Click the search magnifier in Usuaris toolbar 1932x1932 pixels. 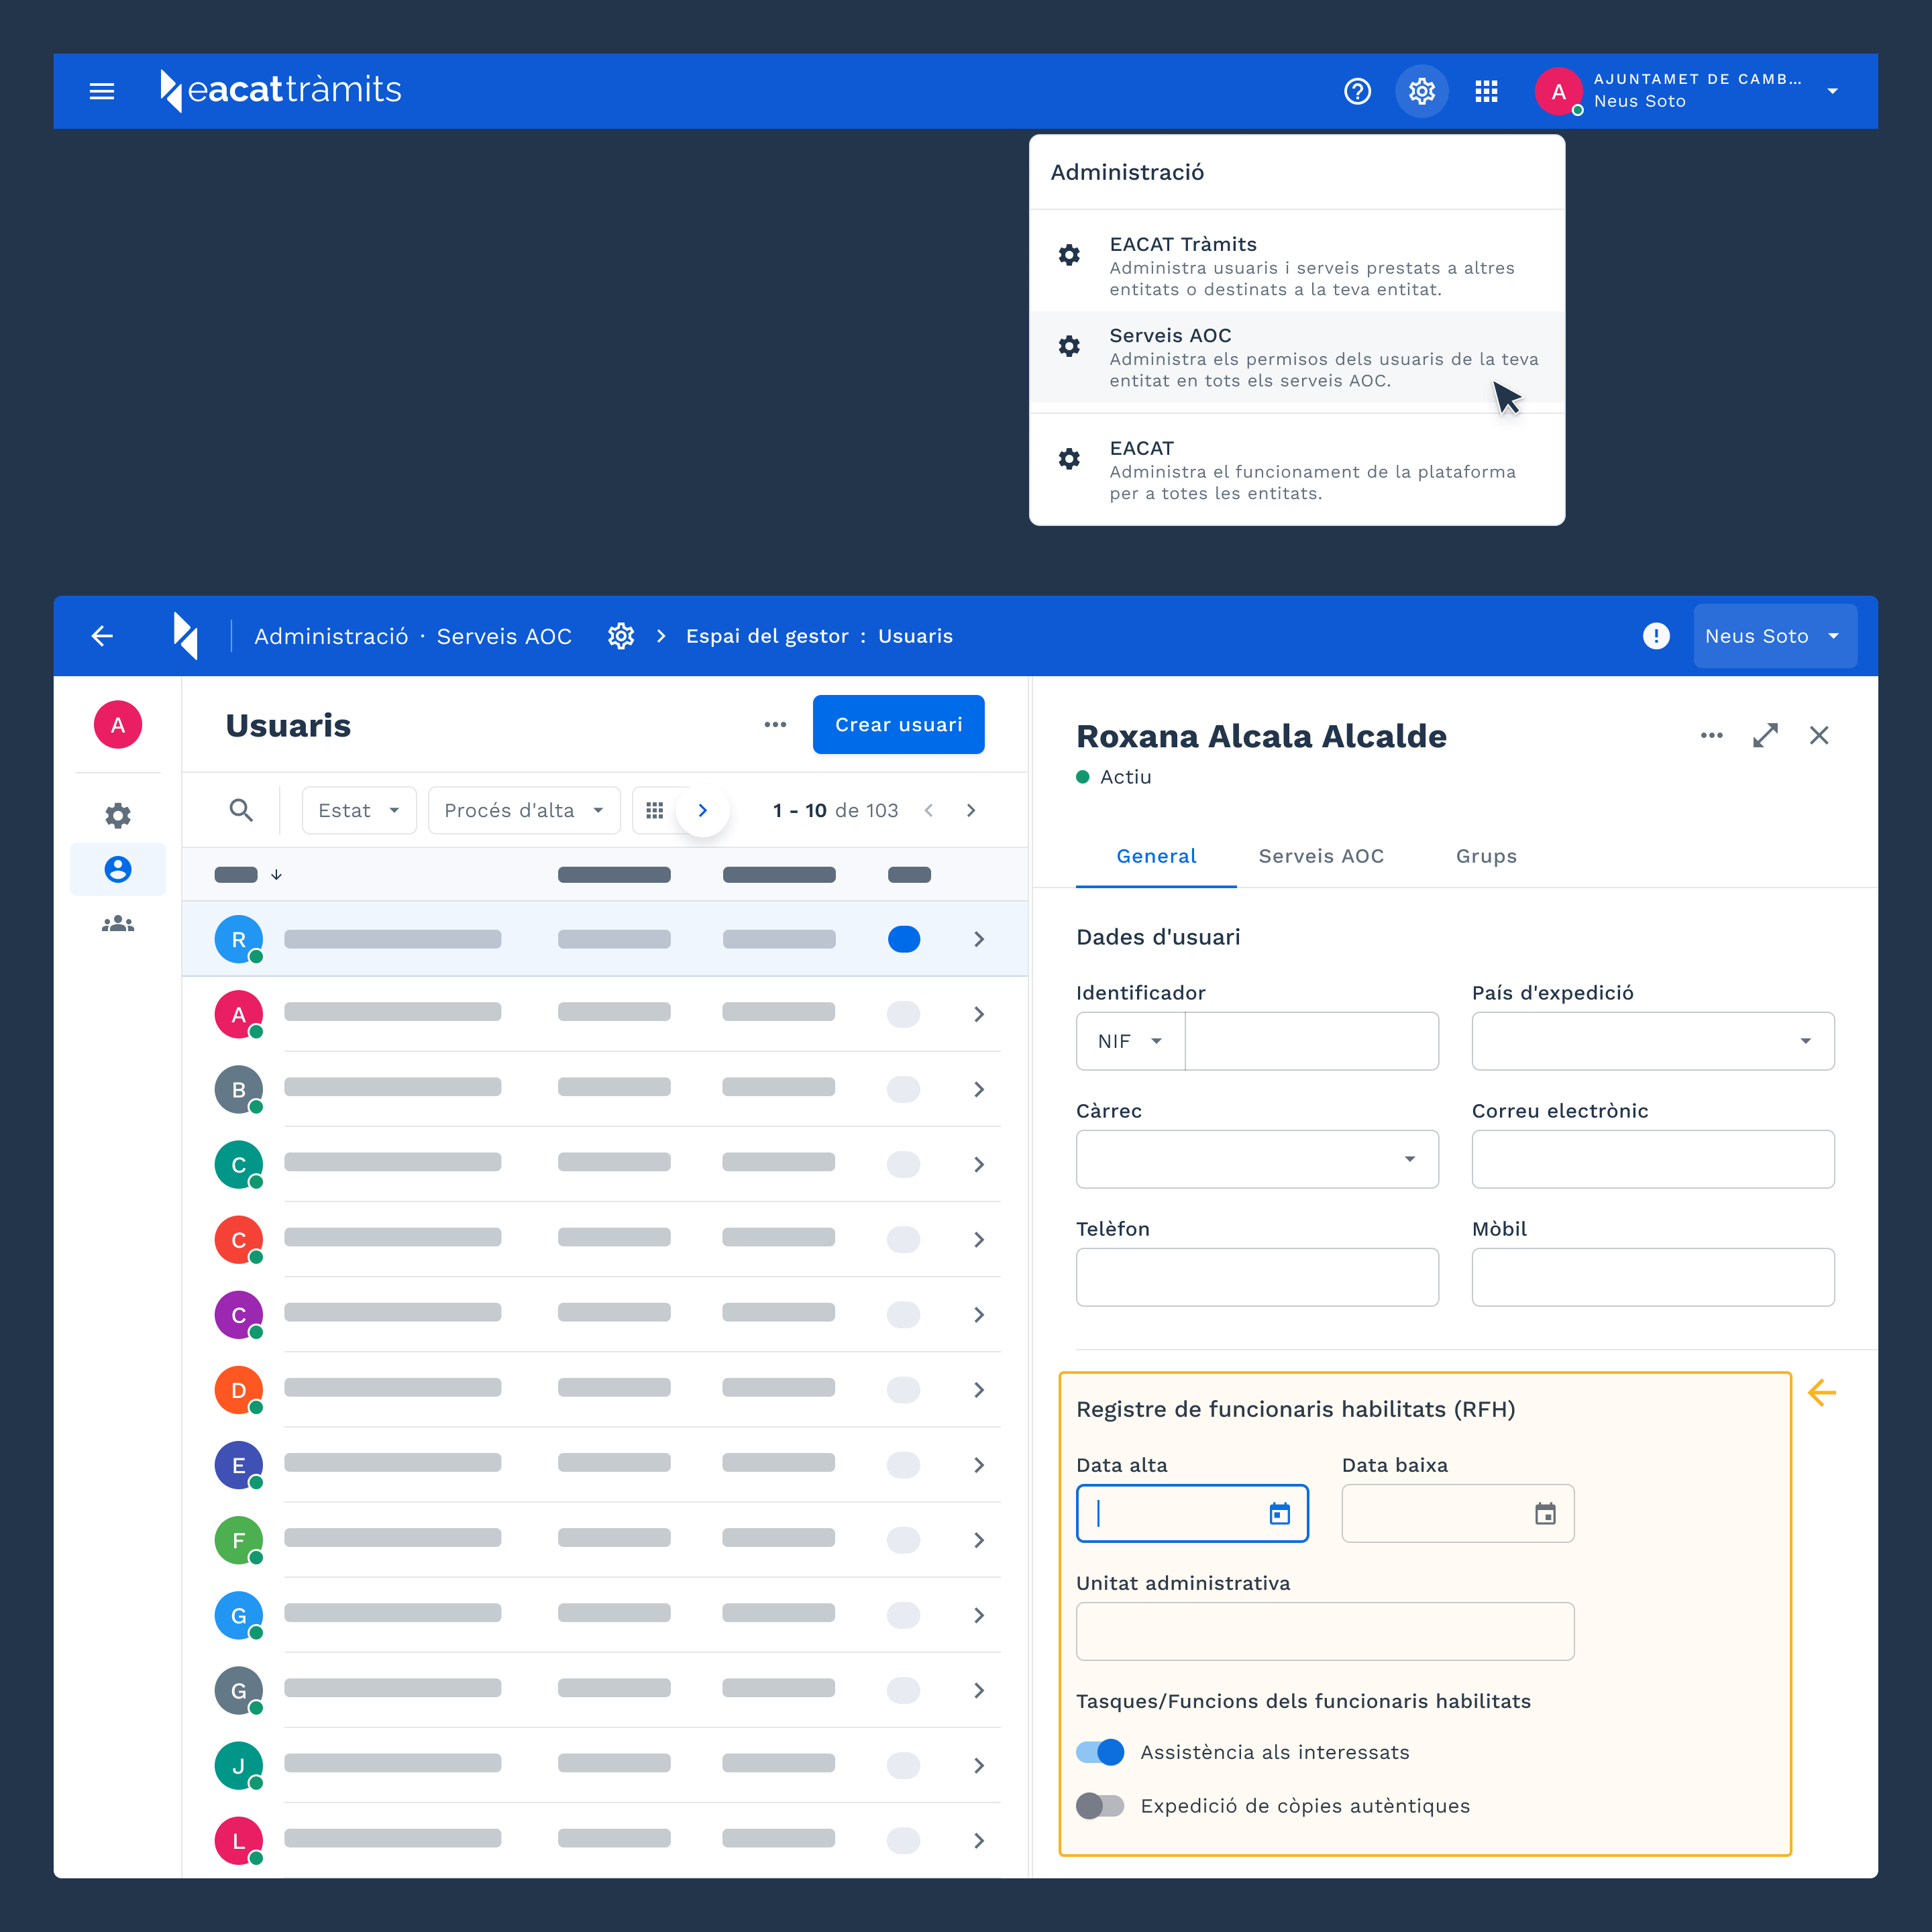pos(241,810)
